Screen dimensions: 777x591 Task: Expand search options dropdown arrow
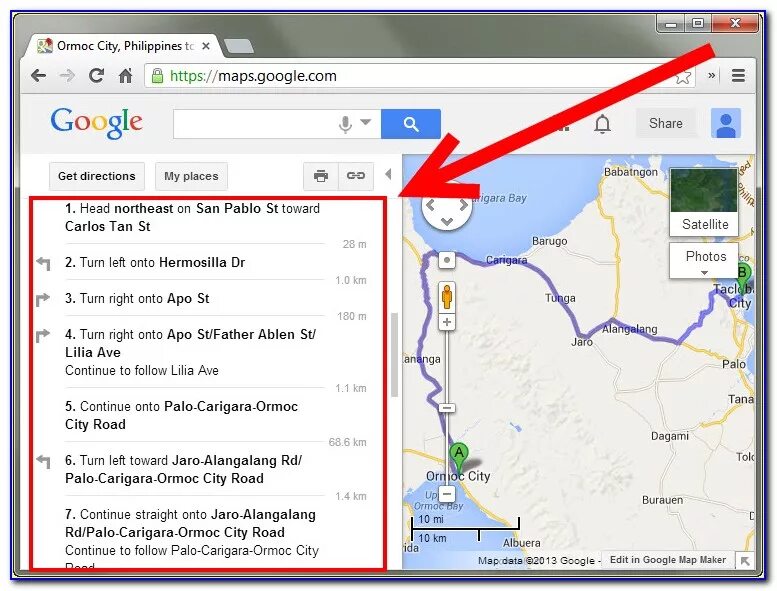tap(366, 122)
